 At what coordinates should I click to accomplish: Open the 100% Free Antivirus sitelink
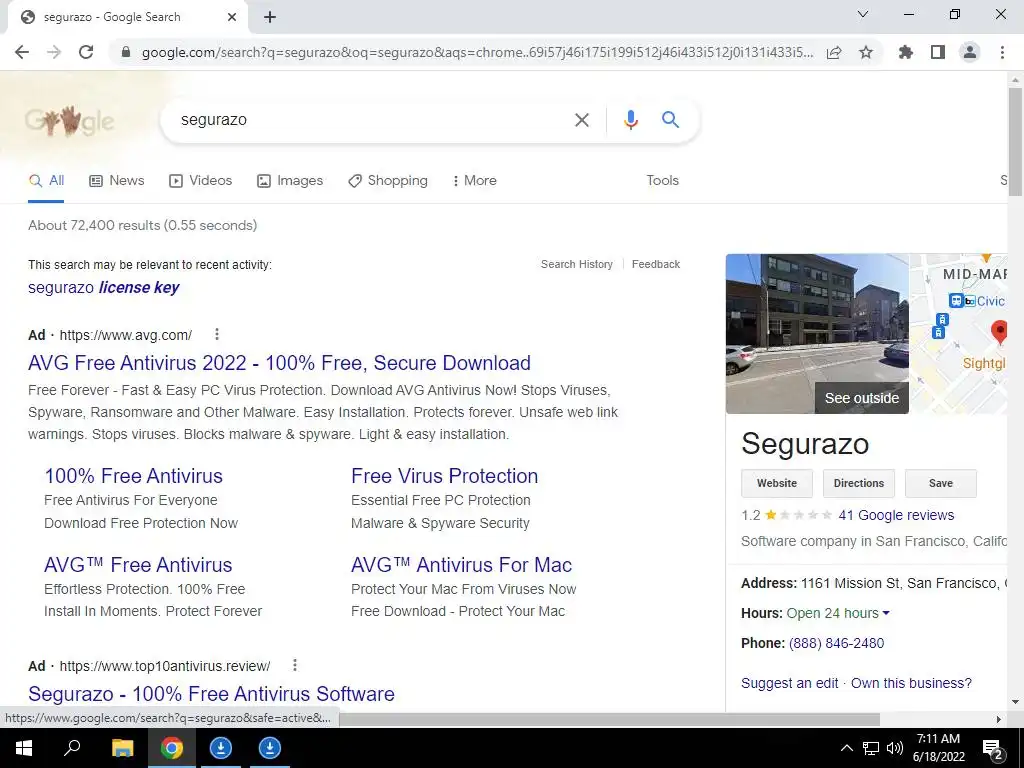click(133, 476)
